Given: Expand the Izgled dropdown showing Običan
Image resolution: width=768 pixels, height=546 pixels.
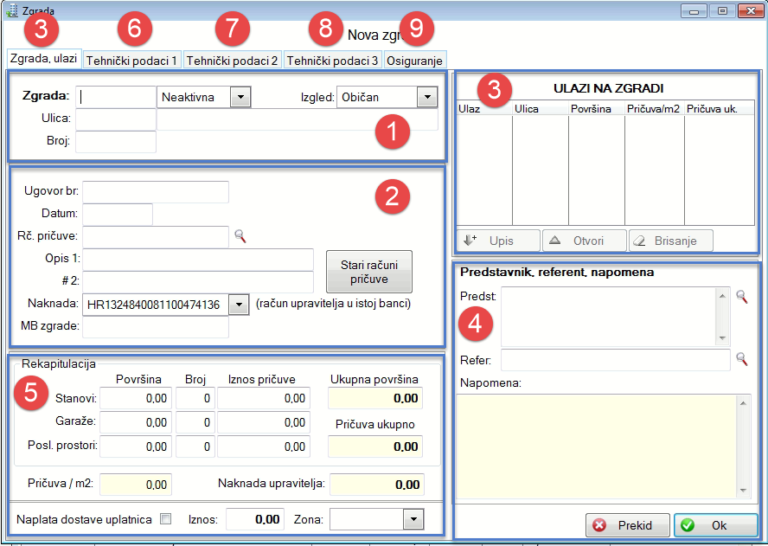Looking at the screenshot, I should (x=427, y=98).
